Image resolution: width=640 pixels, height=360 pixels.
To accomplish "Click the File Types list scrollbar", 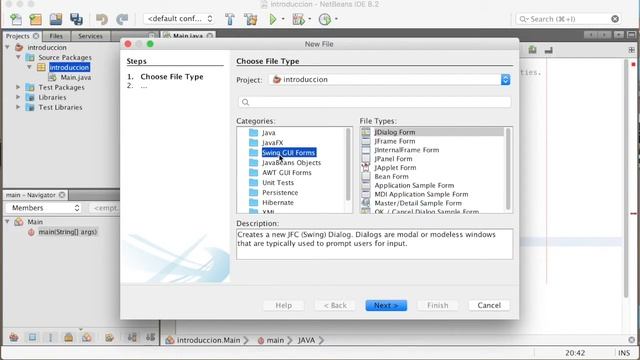I will (x=508, y=169).
